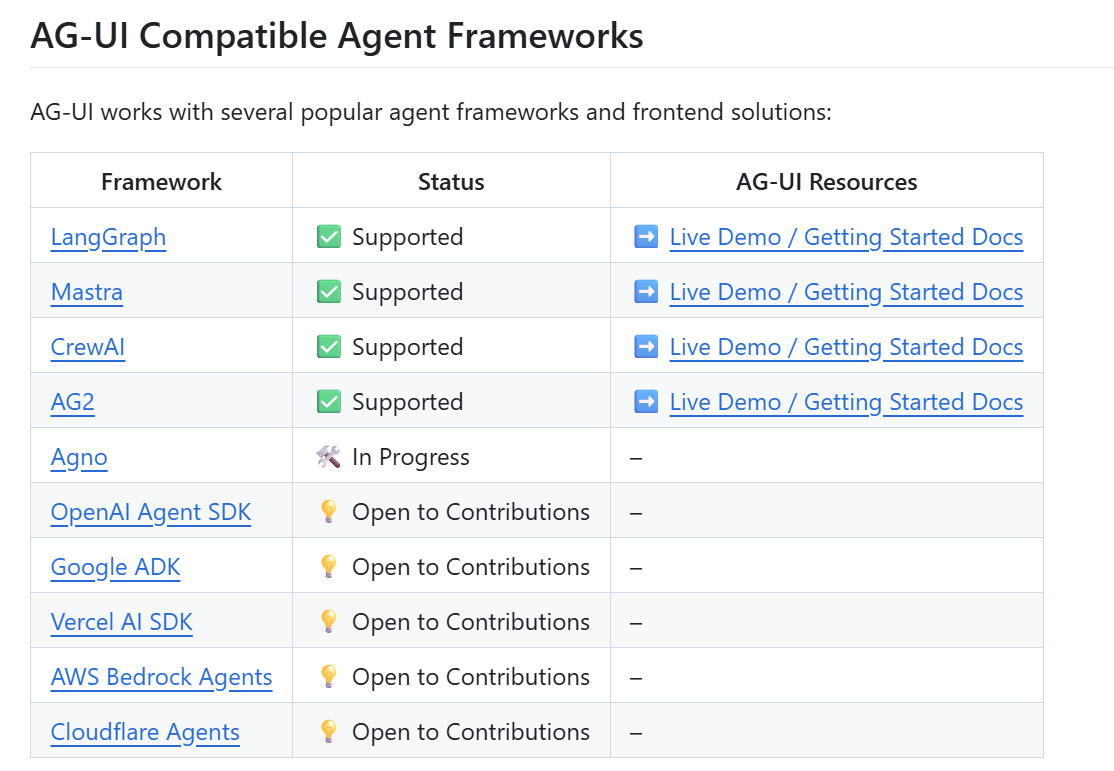The height and width of the screenshot is (771, 1114).
Task: Open LangGraph's Live Demo / Getting Started Docs
Action: [846, 237]
